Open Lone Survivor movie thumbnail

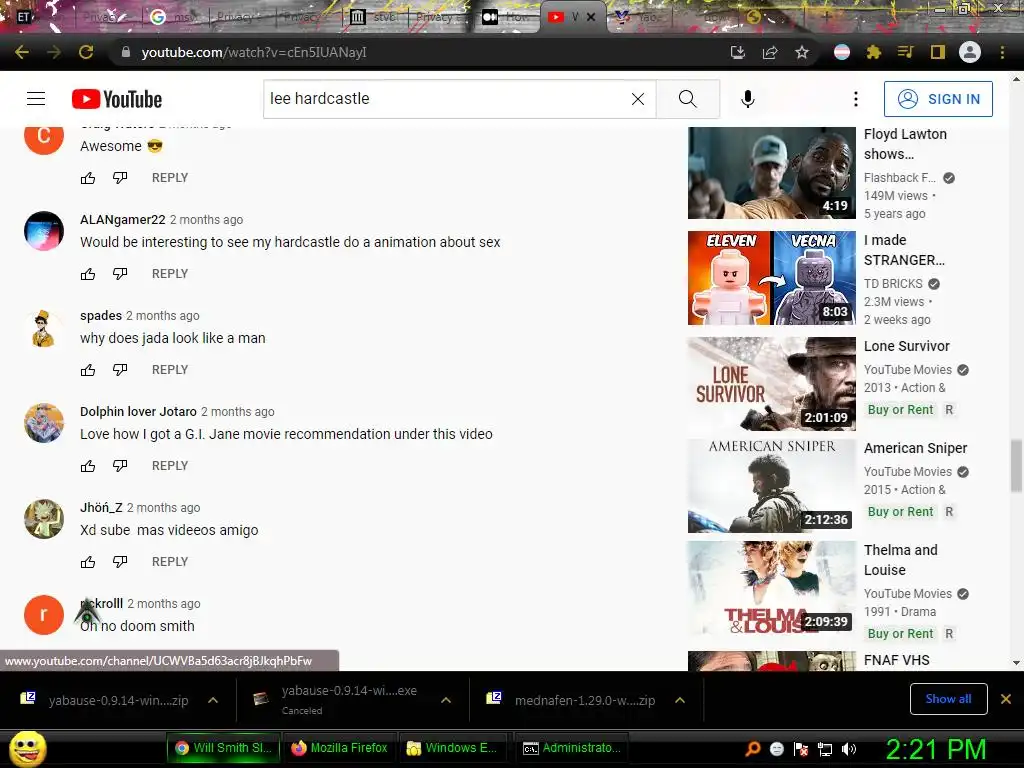pos(771,384)
